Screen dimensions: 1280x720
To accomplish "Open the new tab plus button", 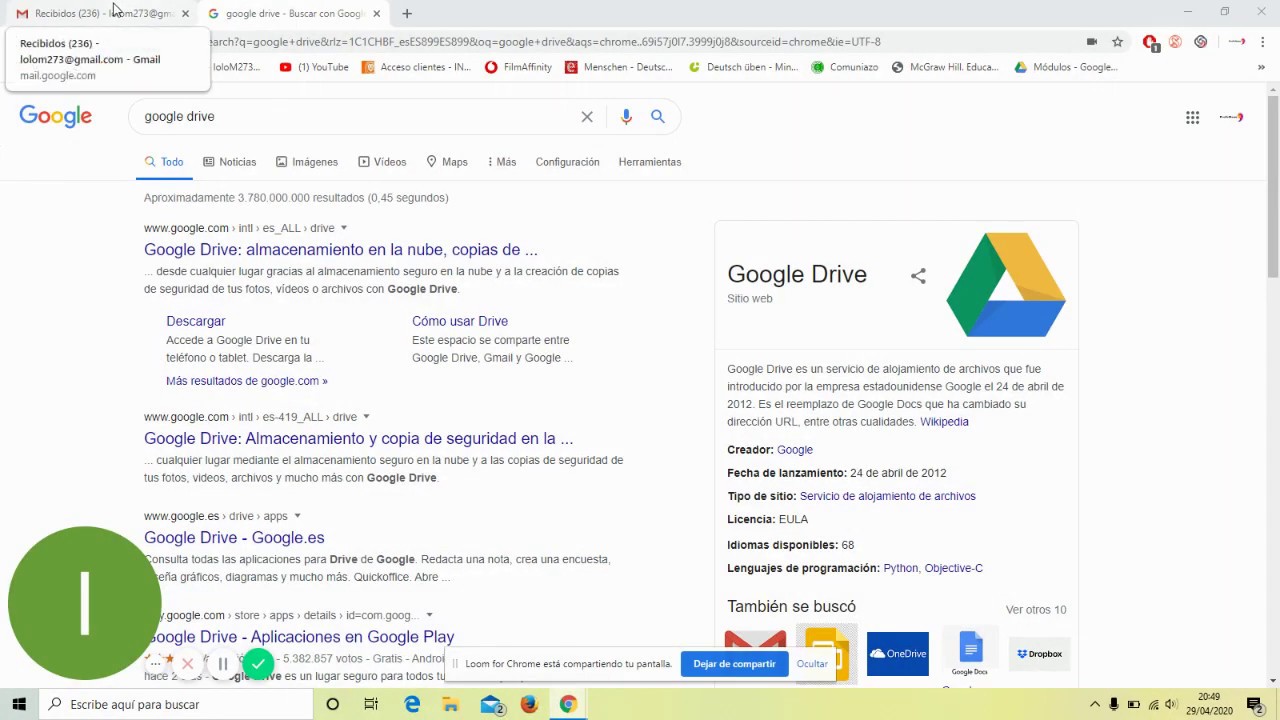I will tap(407, 14).
